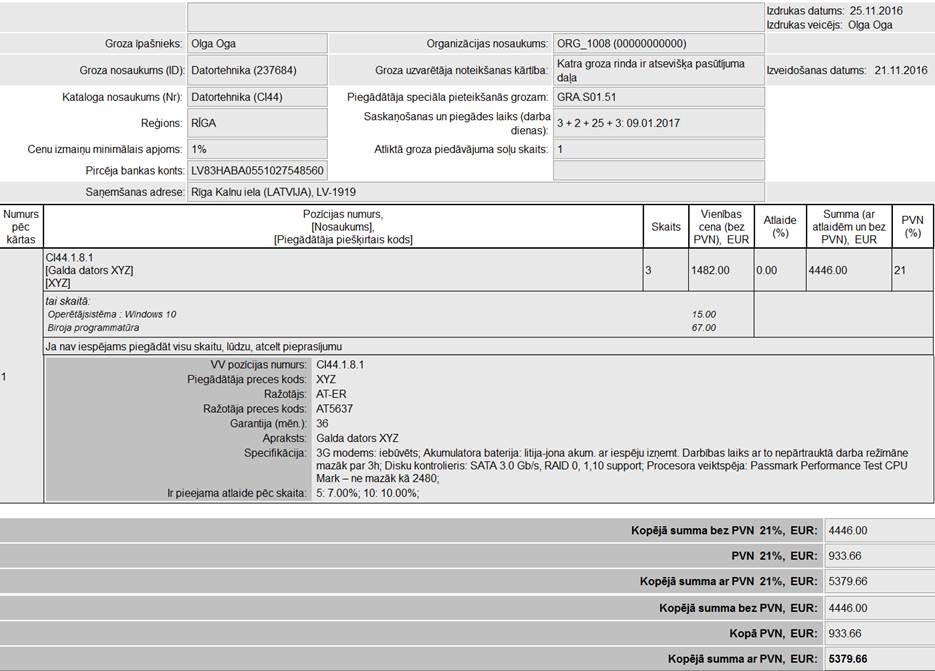Screen dimensions: 935x671
Task: Select the Reģions field showing RĪGA
Action: pyautogui.click(x=256, y=123)
